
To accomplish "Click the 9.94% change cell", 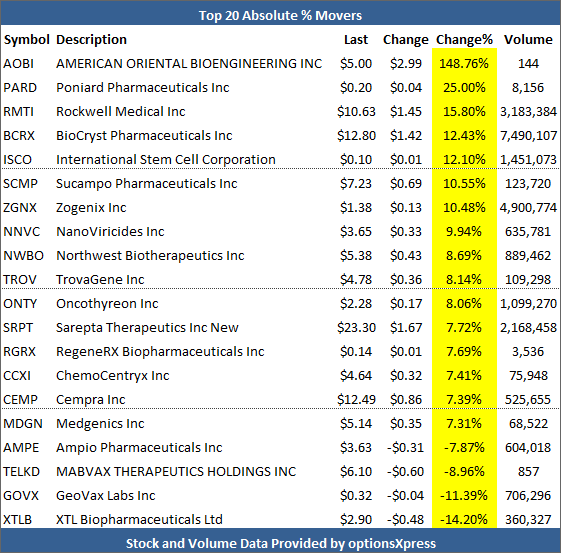I will click(464, 231).
